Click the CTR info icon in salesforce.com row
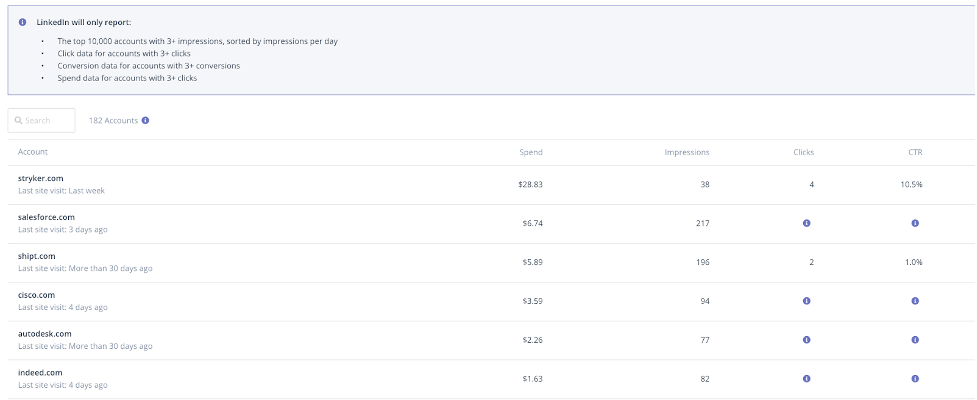The height and width of the screenshot is (400, 977). [x=915, y=223]
